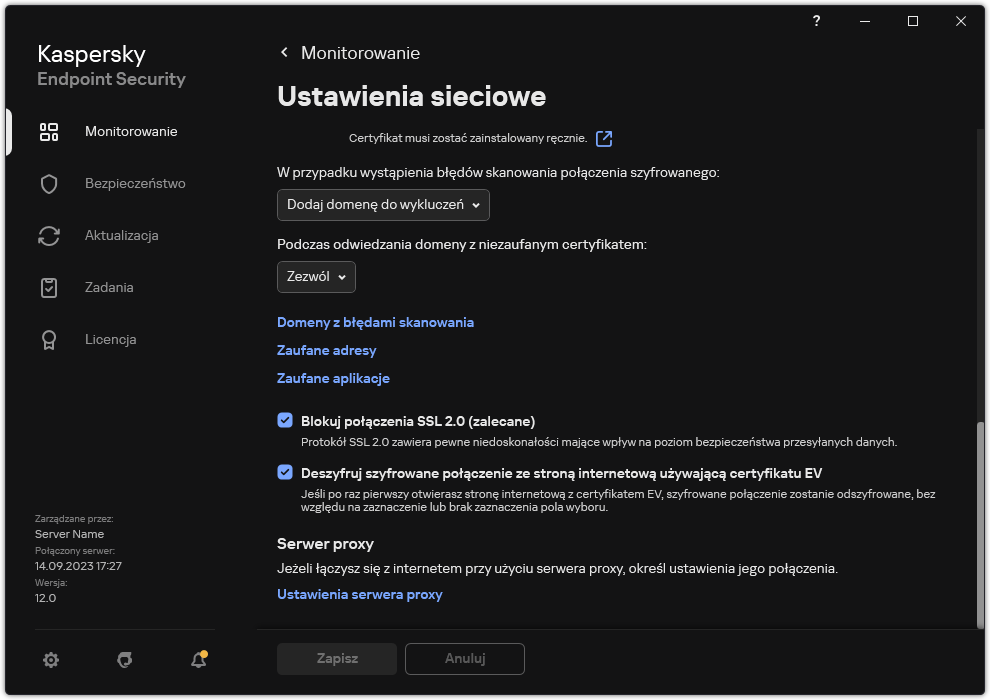Screen dimensions: 990x700
Task: Expand the Zezwól dropdown
Action: pyautogui.click(x=315, y=277)
